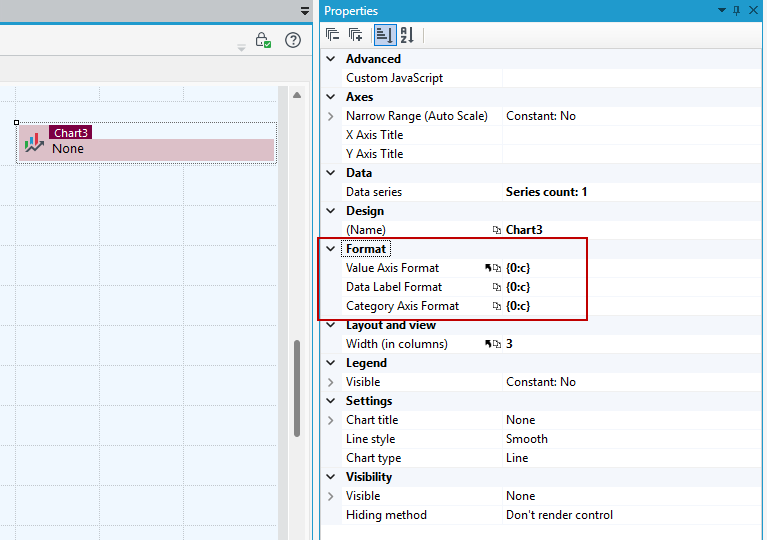Edit the X Axis Title value
Image resolution: width=767 pixels, height=540 pixels.
pyautogui.click(x=632, y=135)
